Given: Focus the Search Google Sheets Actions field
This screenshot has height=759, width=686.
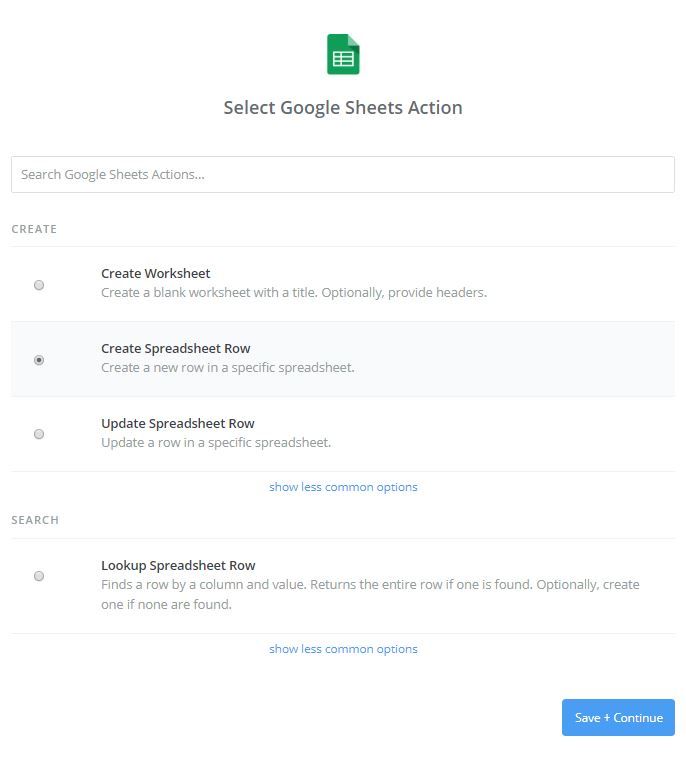Looking at the screenshot, I should pyautogui.click(x=343, y=174).
